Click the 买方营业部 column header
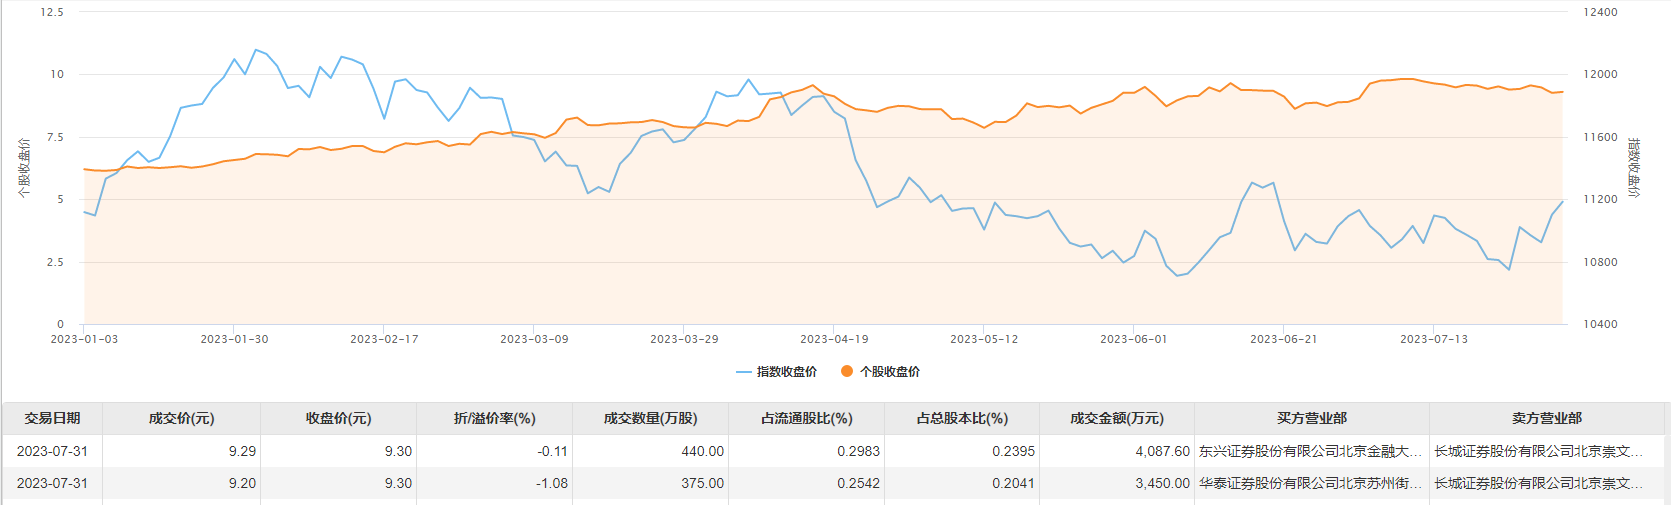This screenshot has height=505, width=1671. click(1311, 419)
